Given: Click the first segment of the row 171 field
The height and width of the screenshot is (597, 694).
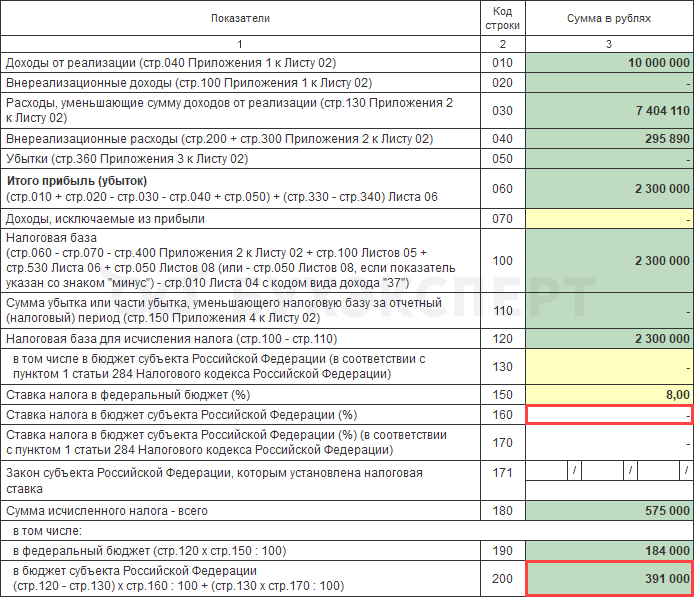Looking at the screenshot, I should coord(547,471).
